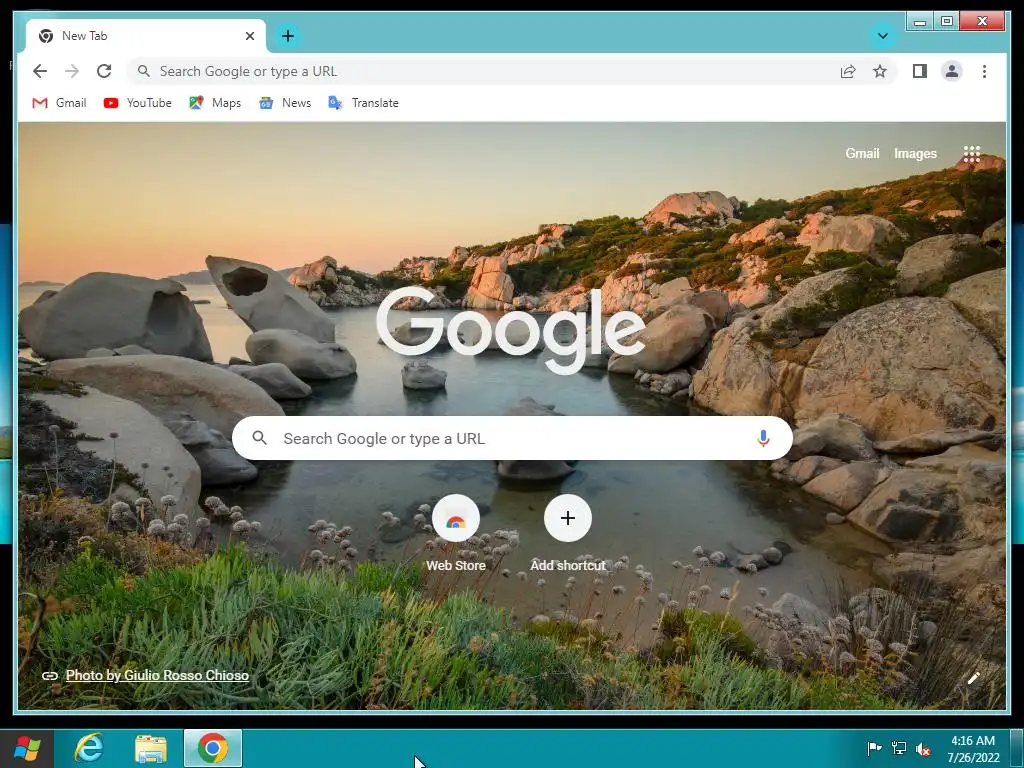Click the Google search box
Image resolution: width=1024 pixels, height=768 pixels.
pos(513,438)
